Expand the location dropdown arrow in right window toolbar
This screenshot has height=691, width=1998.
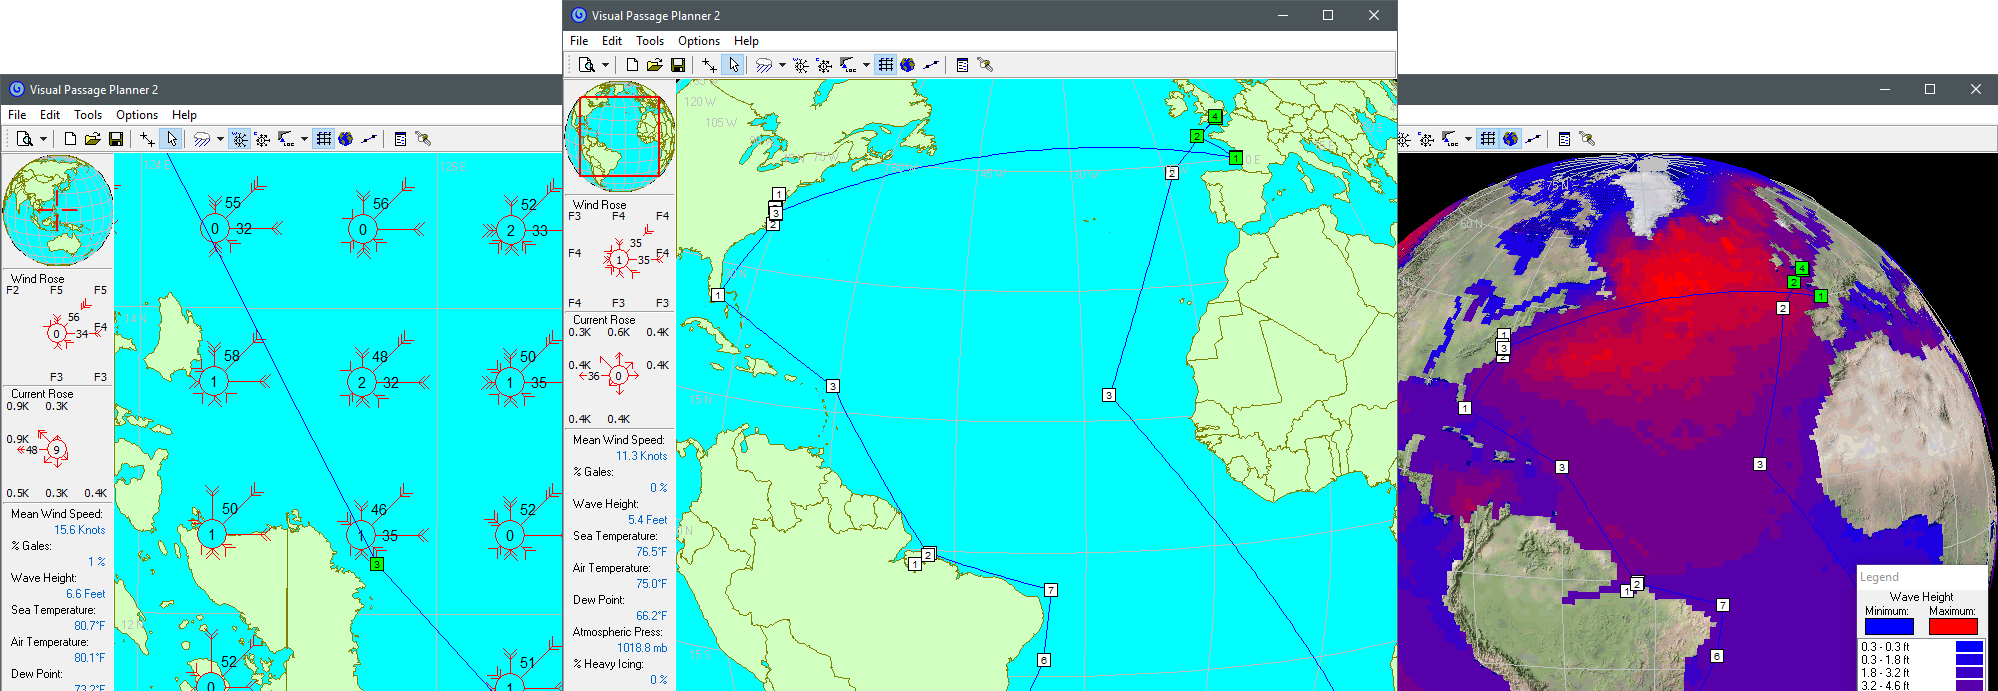(x=1468, y=139)
